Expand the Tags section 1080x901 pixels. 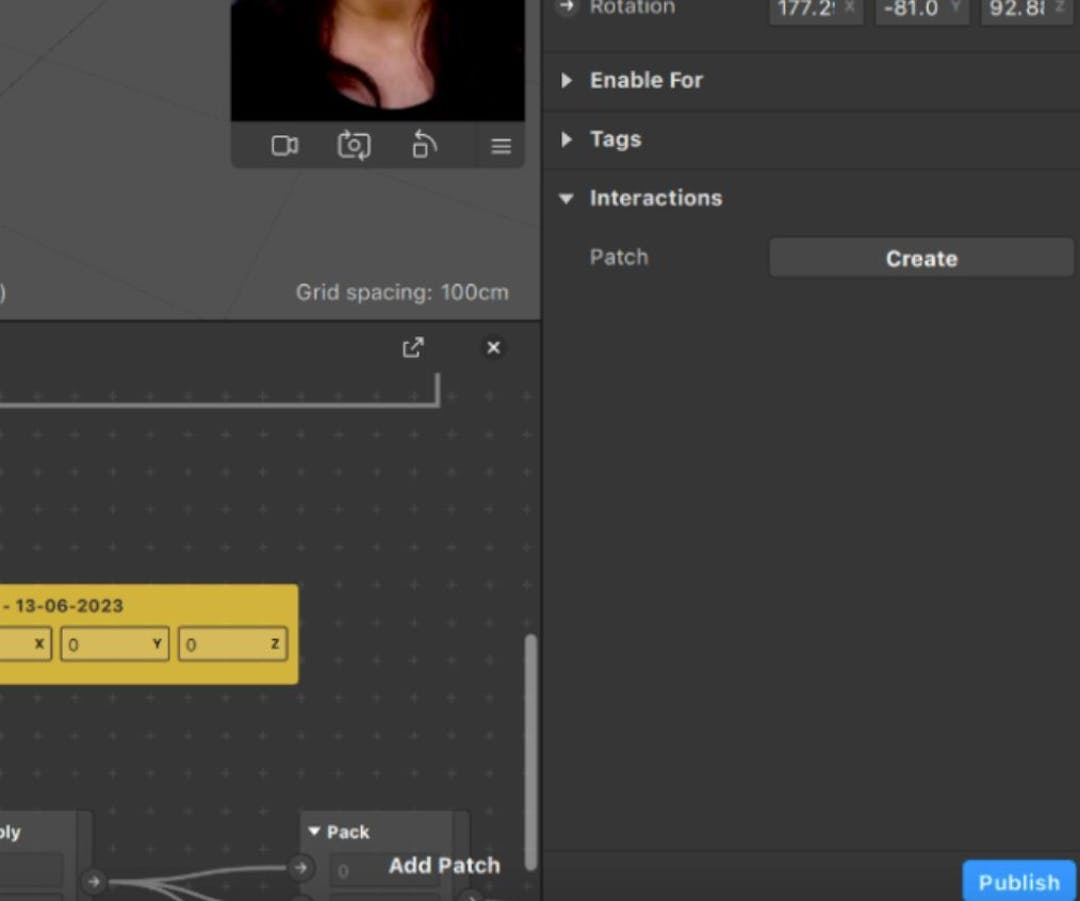click(x=567, y=139)
